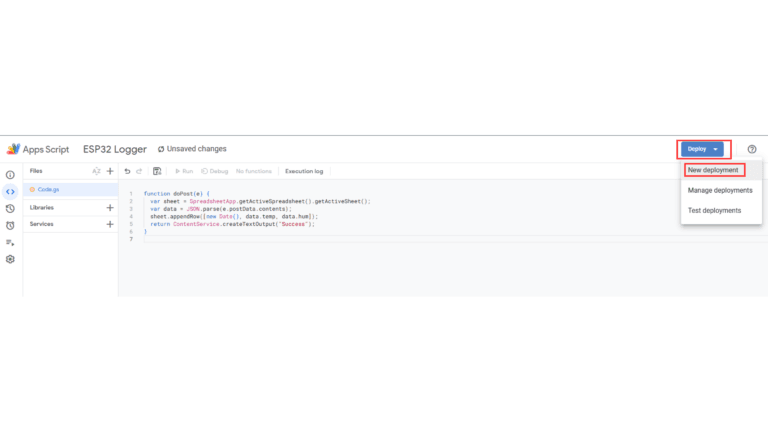
Task: Open the Executions list icon
Action: [x=10, y=242]
